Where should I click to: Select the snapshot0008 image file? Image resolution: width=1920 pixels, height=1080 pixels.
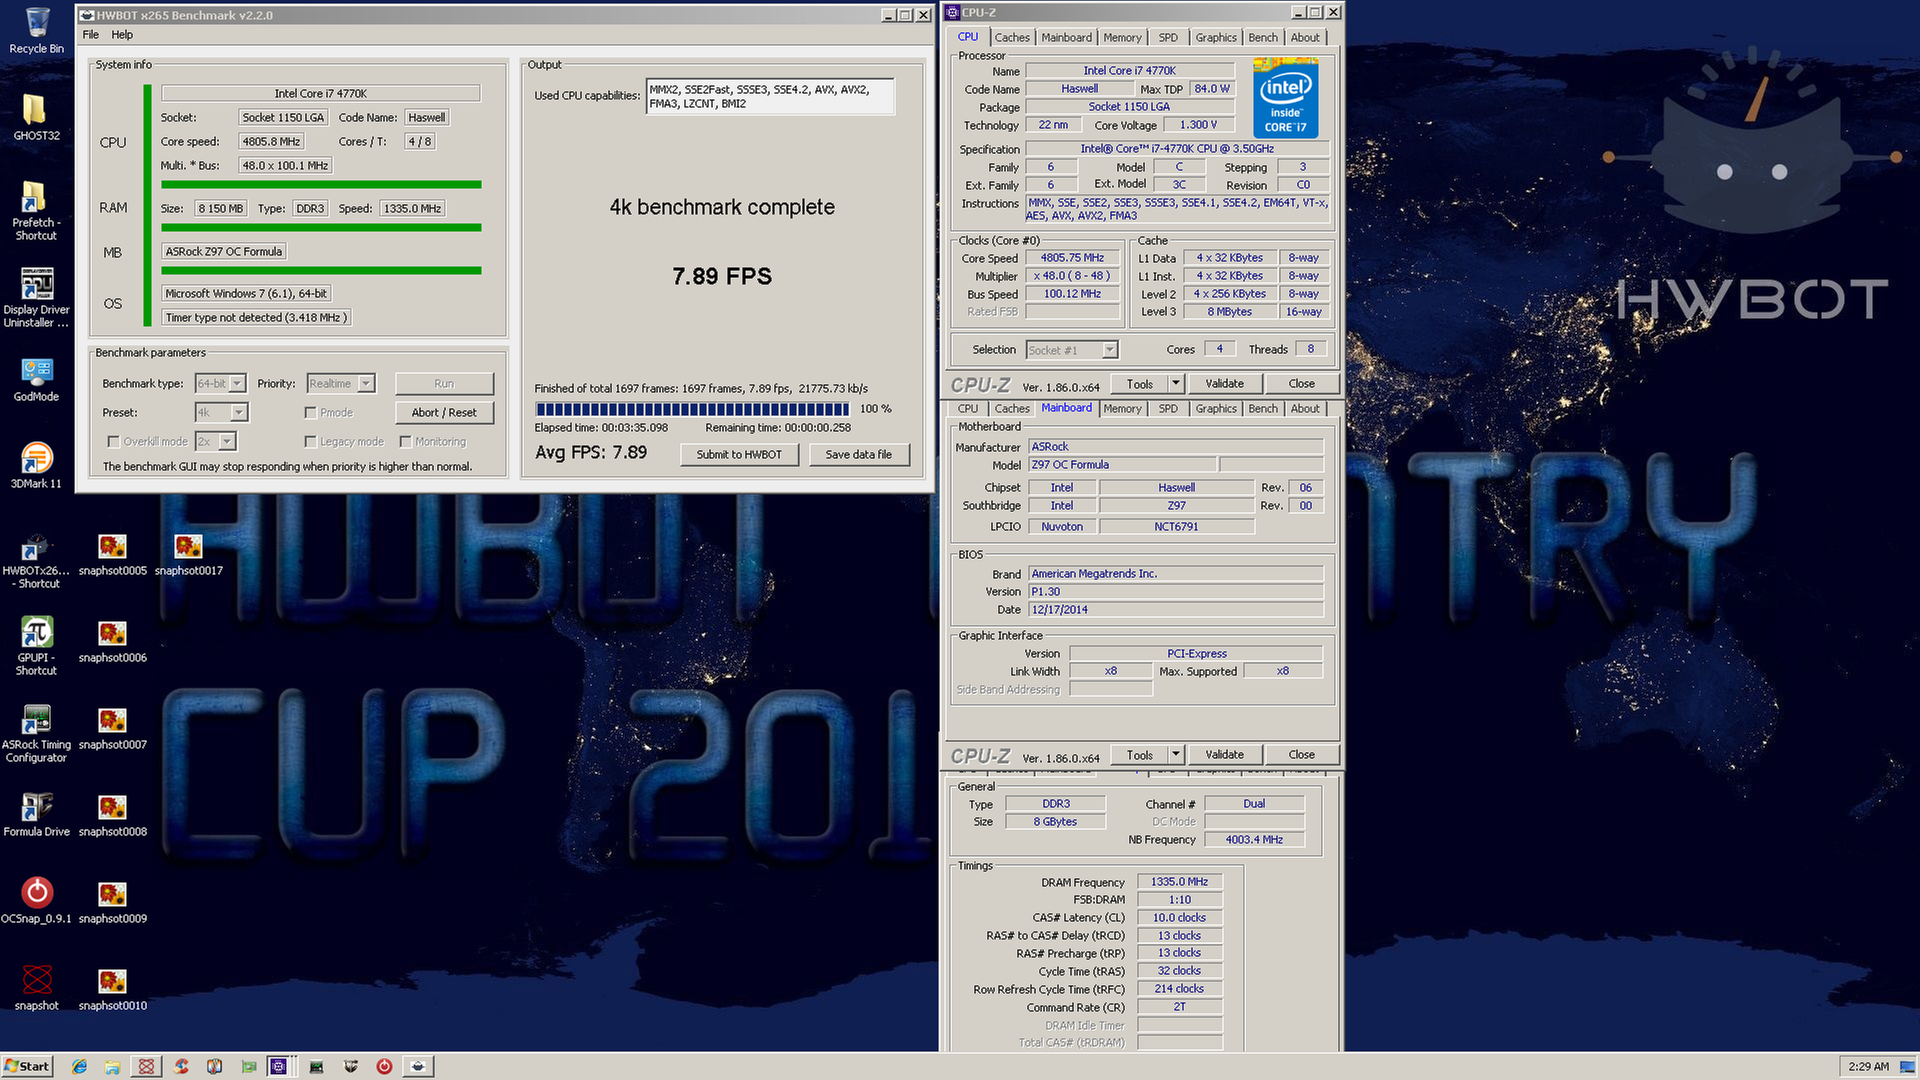[113, 815]
